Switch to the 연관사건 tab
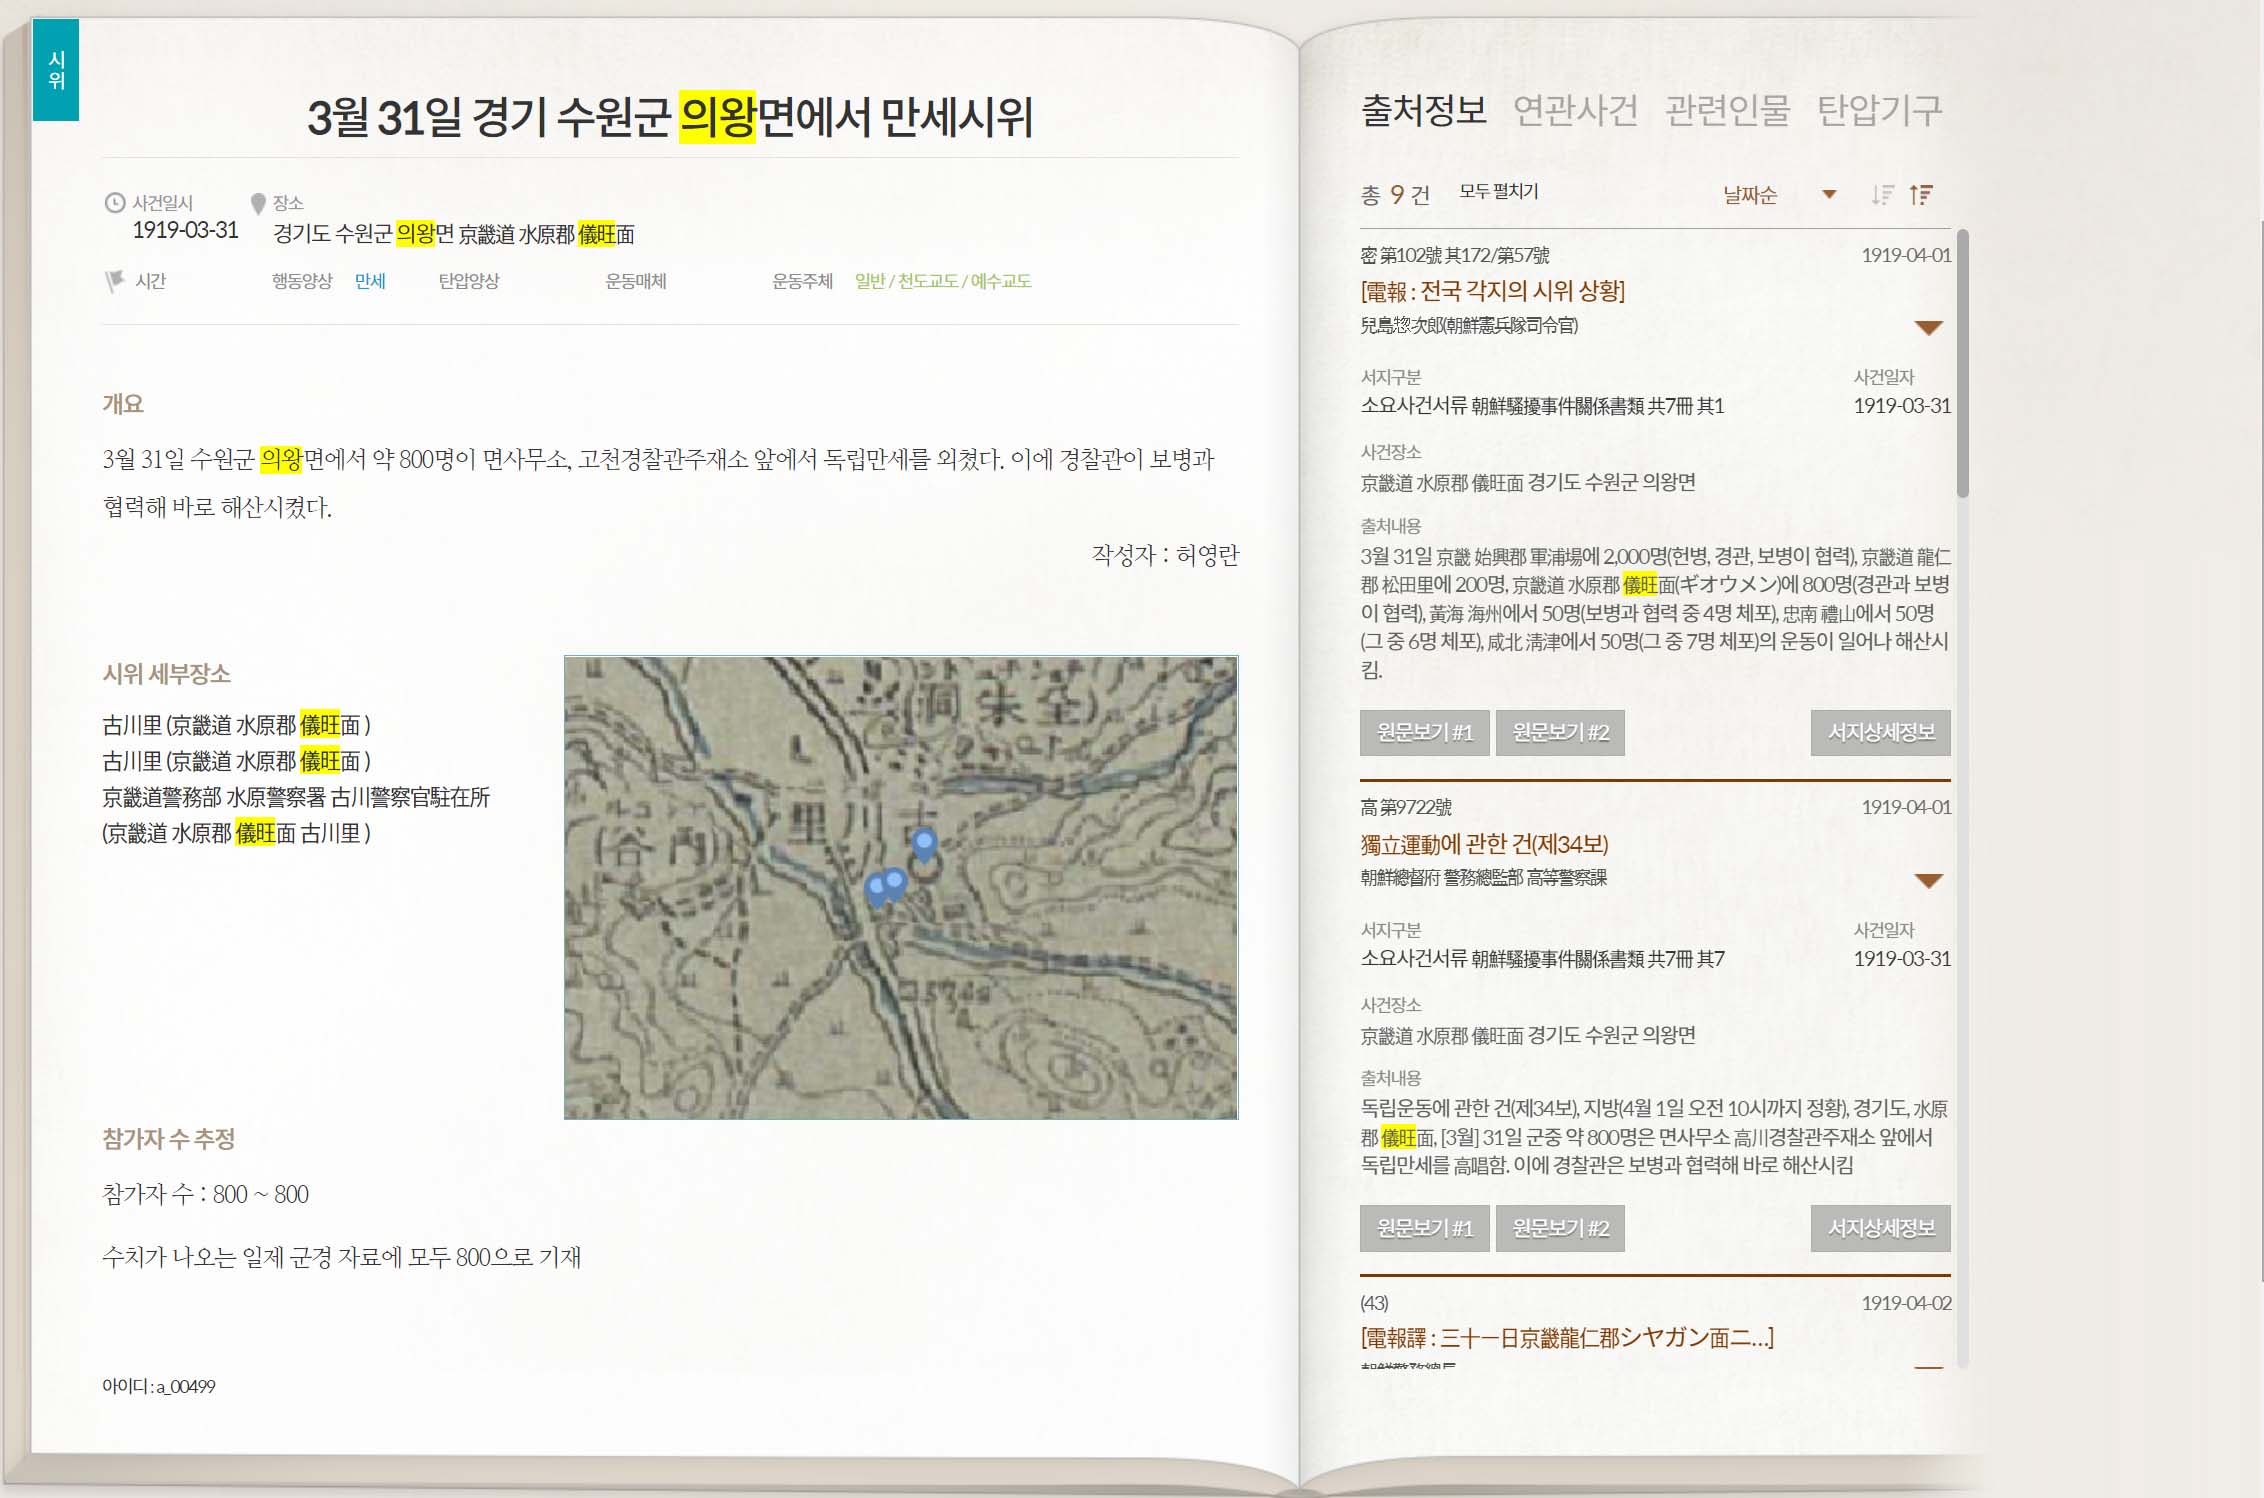The image size is (2264, 1498). (x=1575, y=110)
